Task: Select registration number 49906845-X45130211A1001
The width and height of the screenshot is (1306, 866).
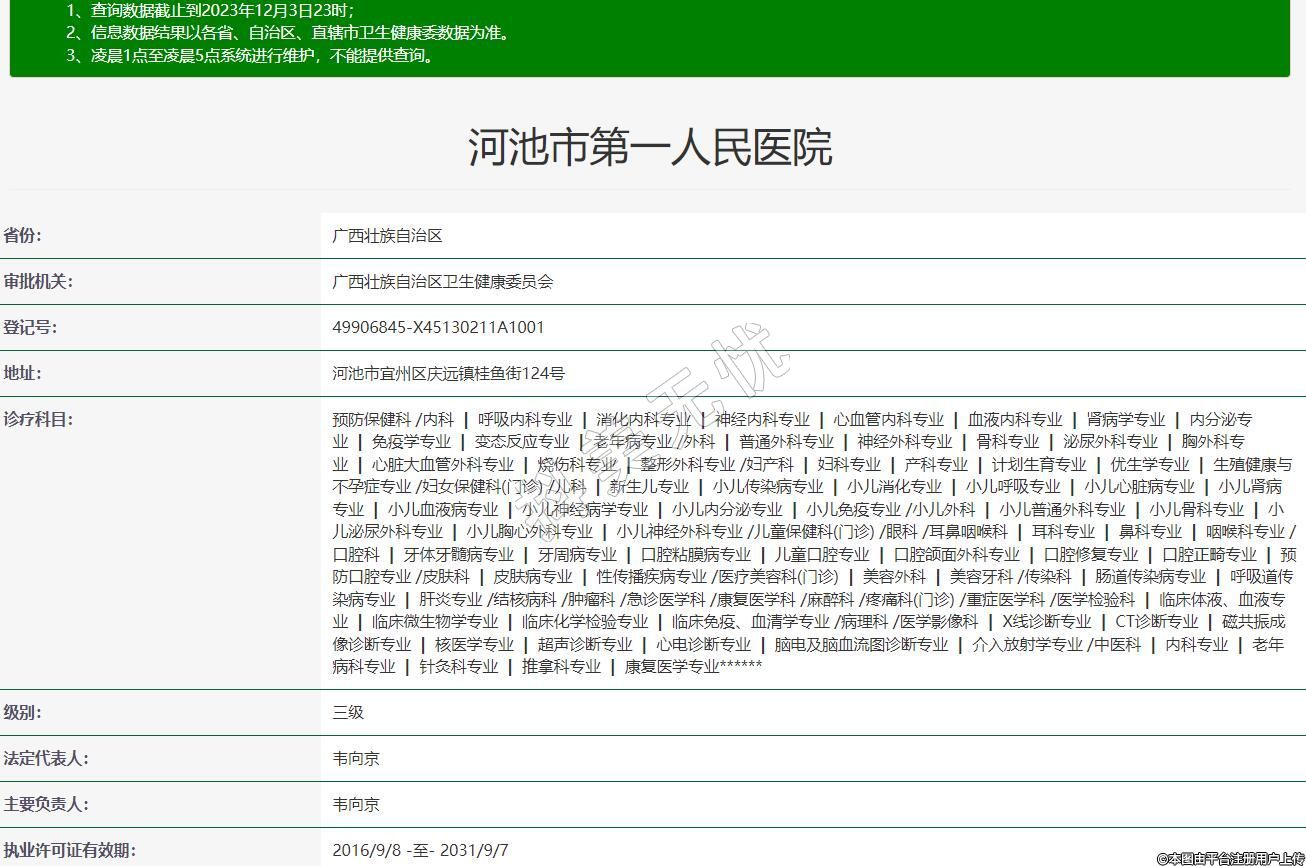Action: pos(438,328)
